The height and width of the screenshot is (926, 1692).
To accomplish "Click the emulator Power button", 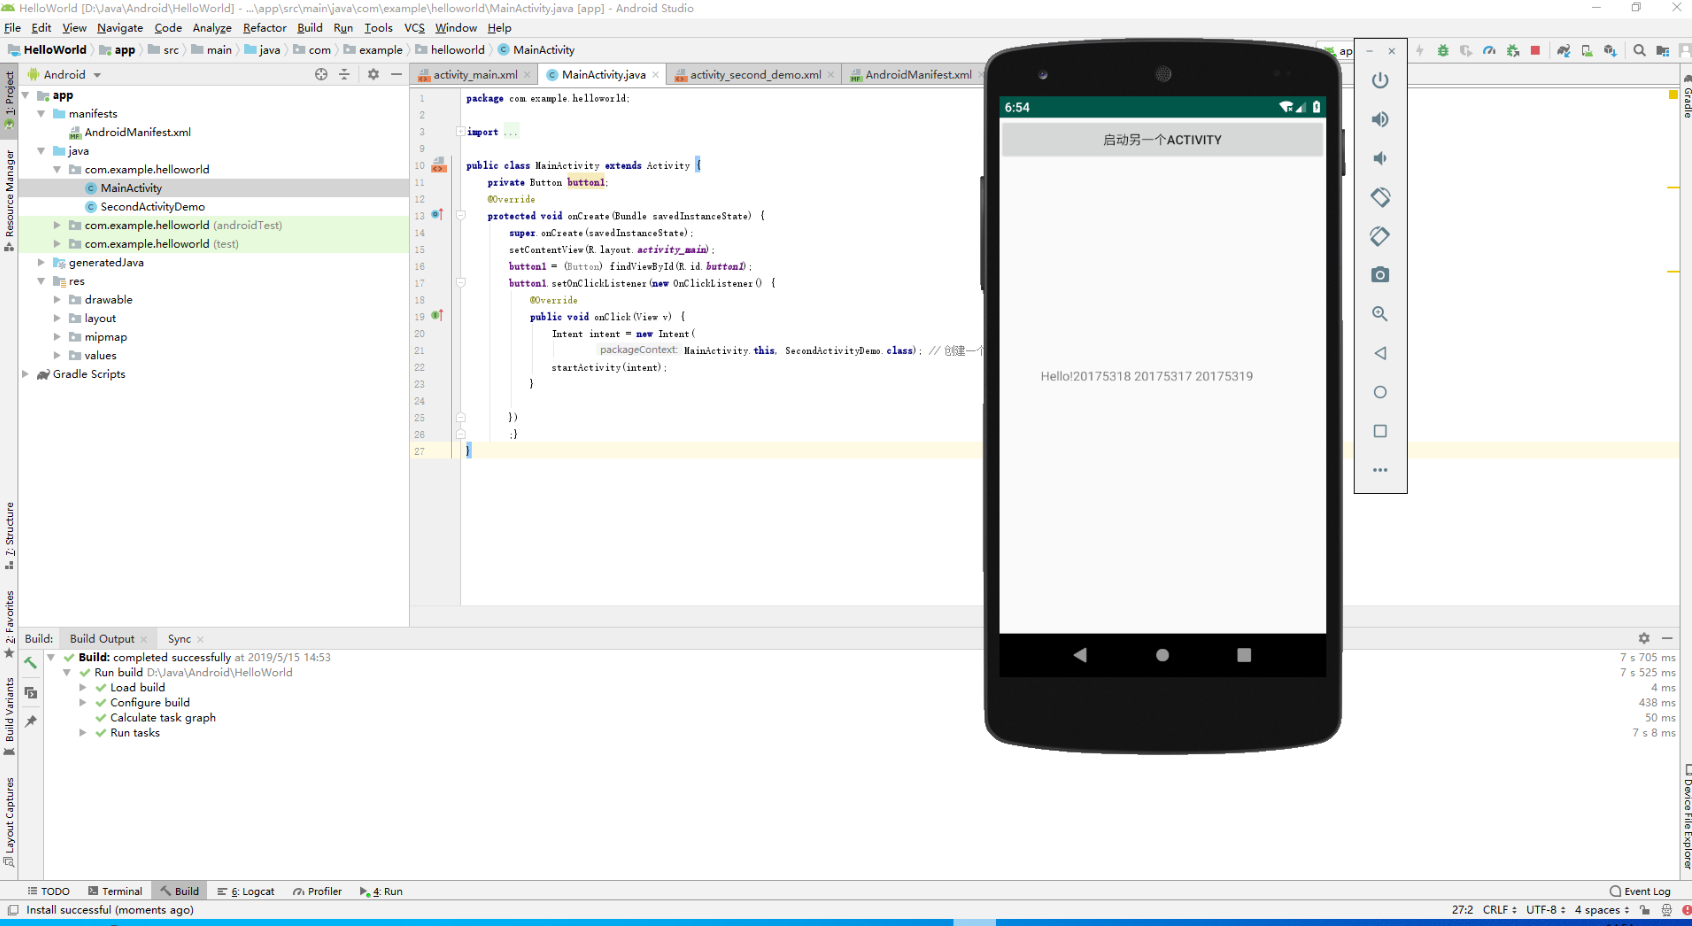I will [1380, 80].
